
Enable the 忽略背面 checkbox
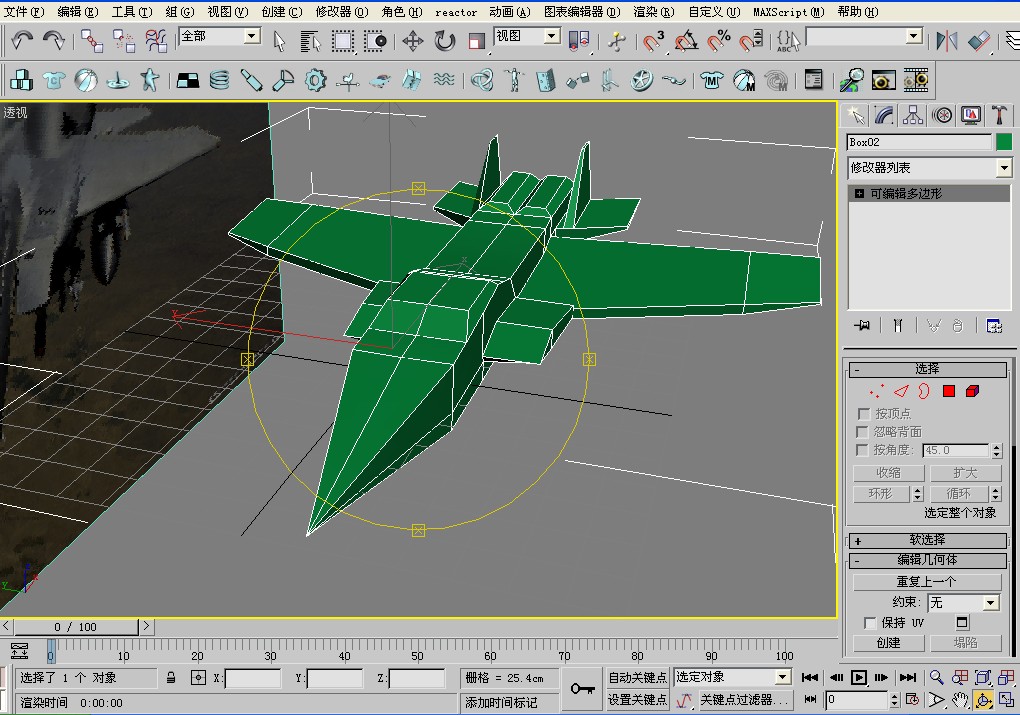pos(863,432)
